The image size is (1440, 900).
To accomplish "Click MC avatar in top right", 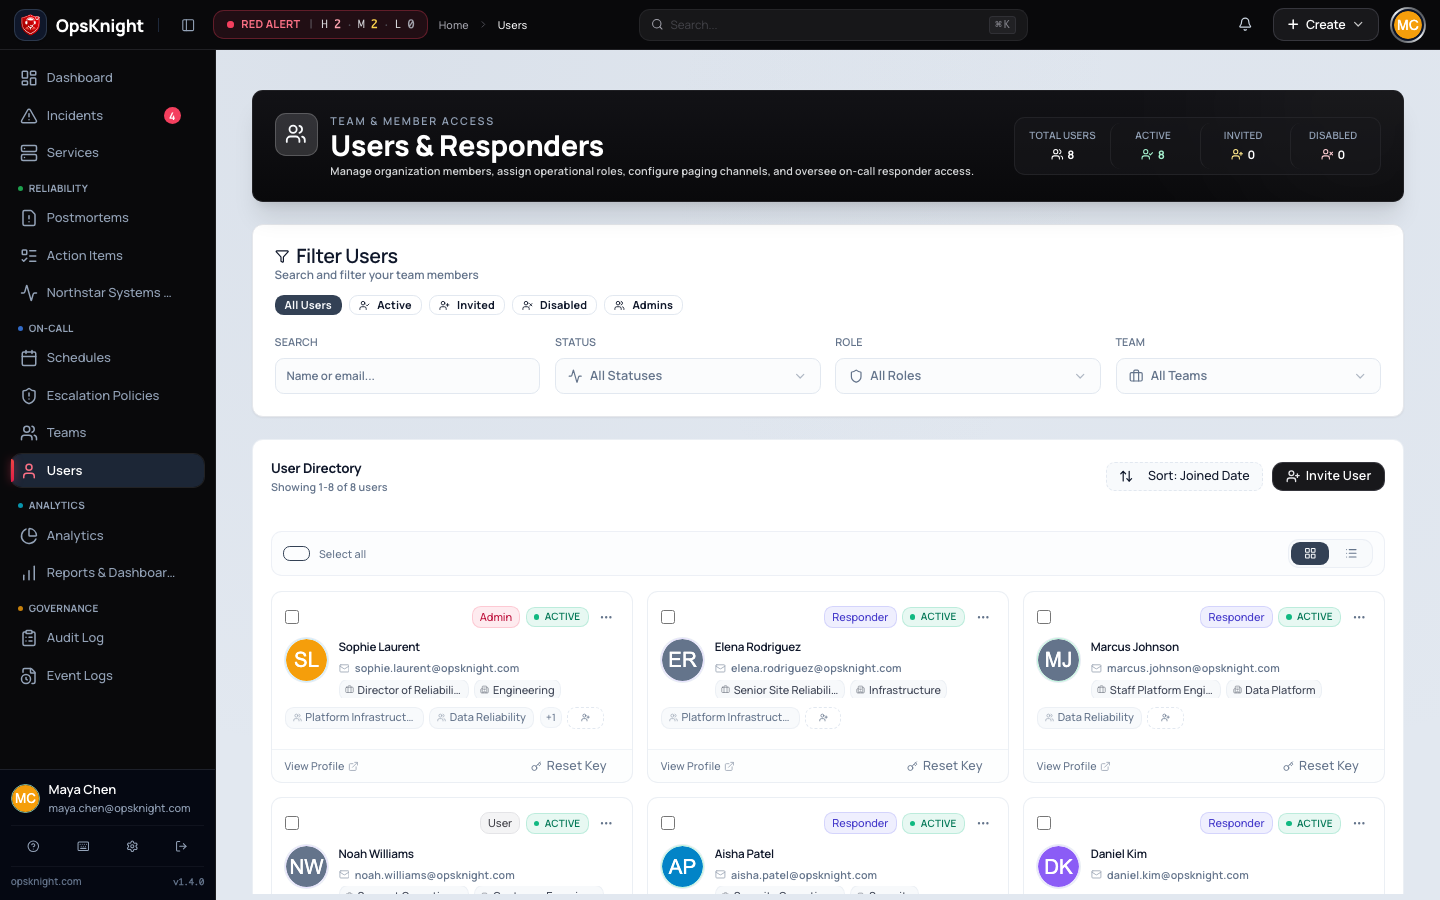I will [x=1407, y=25].
